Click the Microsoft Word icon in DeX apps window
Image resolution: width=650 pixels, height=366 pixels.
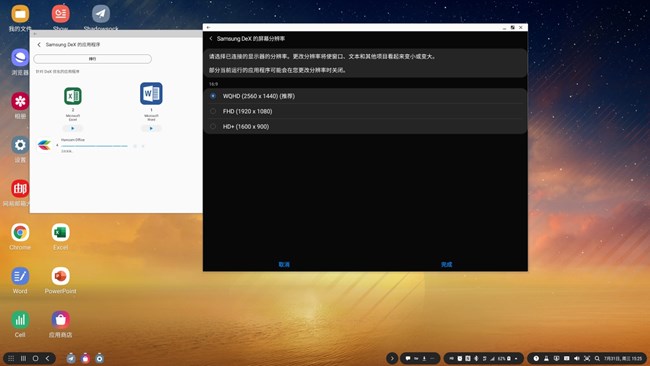click(151, 94)
